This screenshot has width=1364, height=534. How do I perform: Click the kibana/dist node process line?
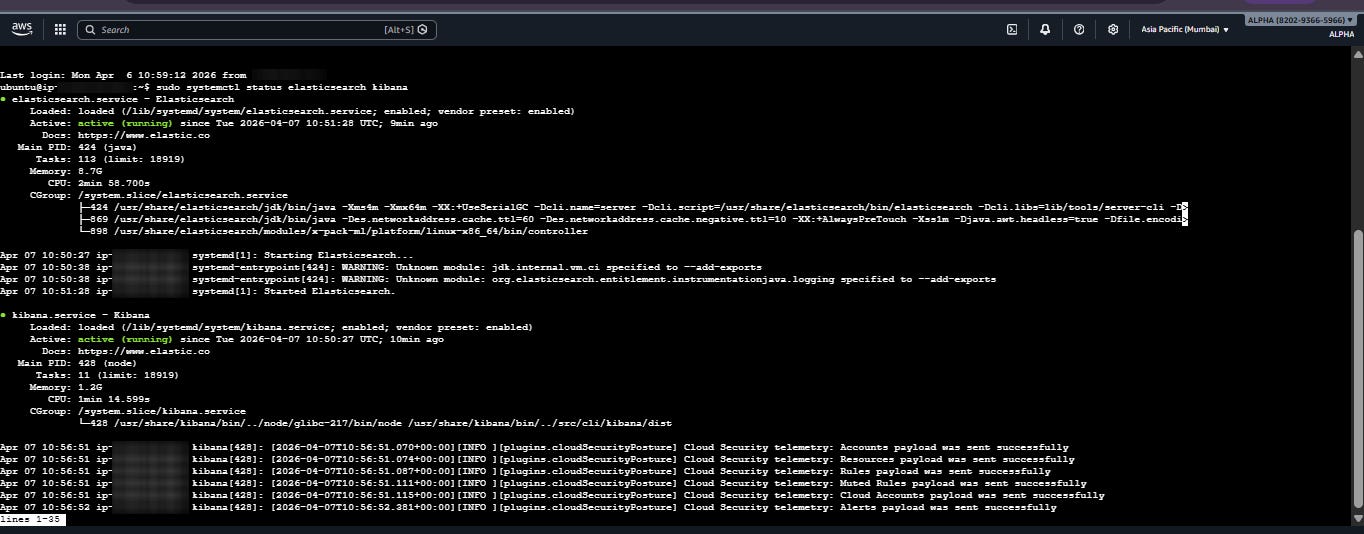pos(375,423)
